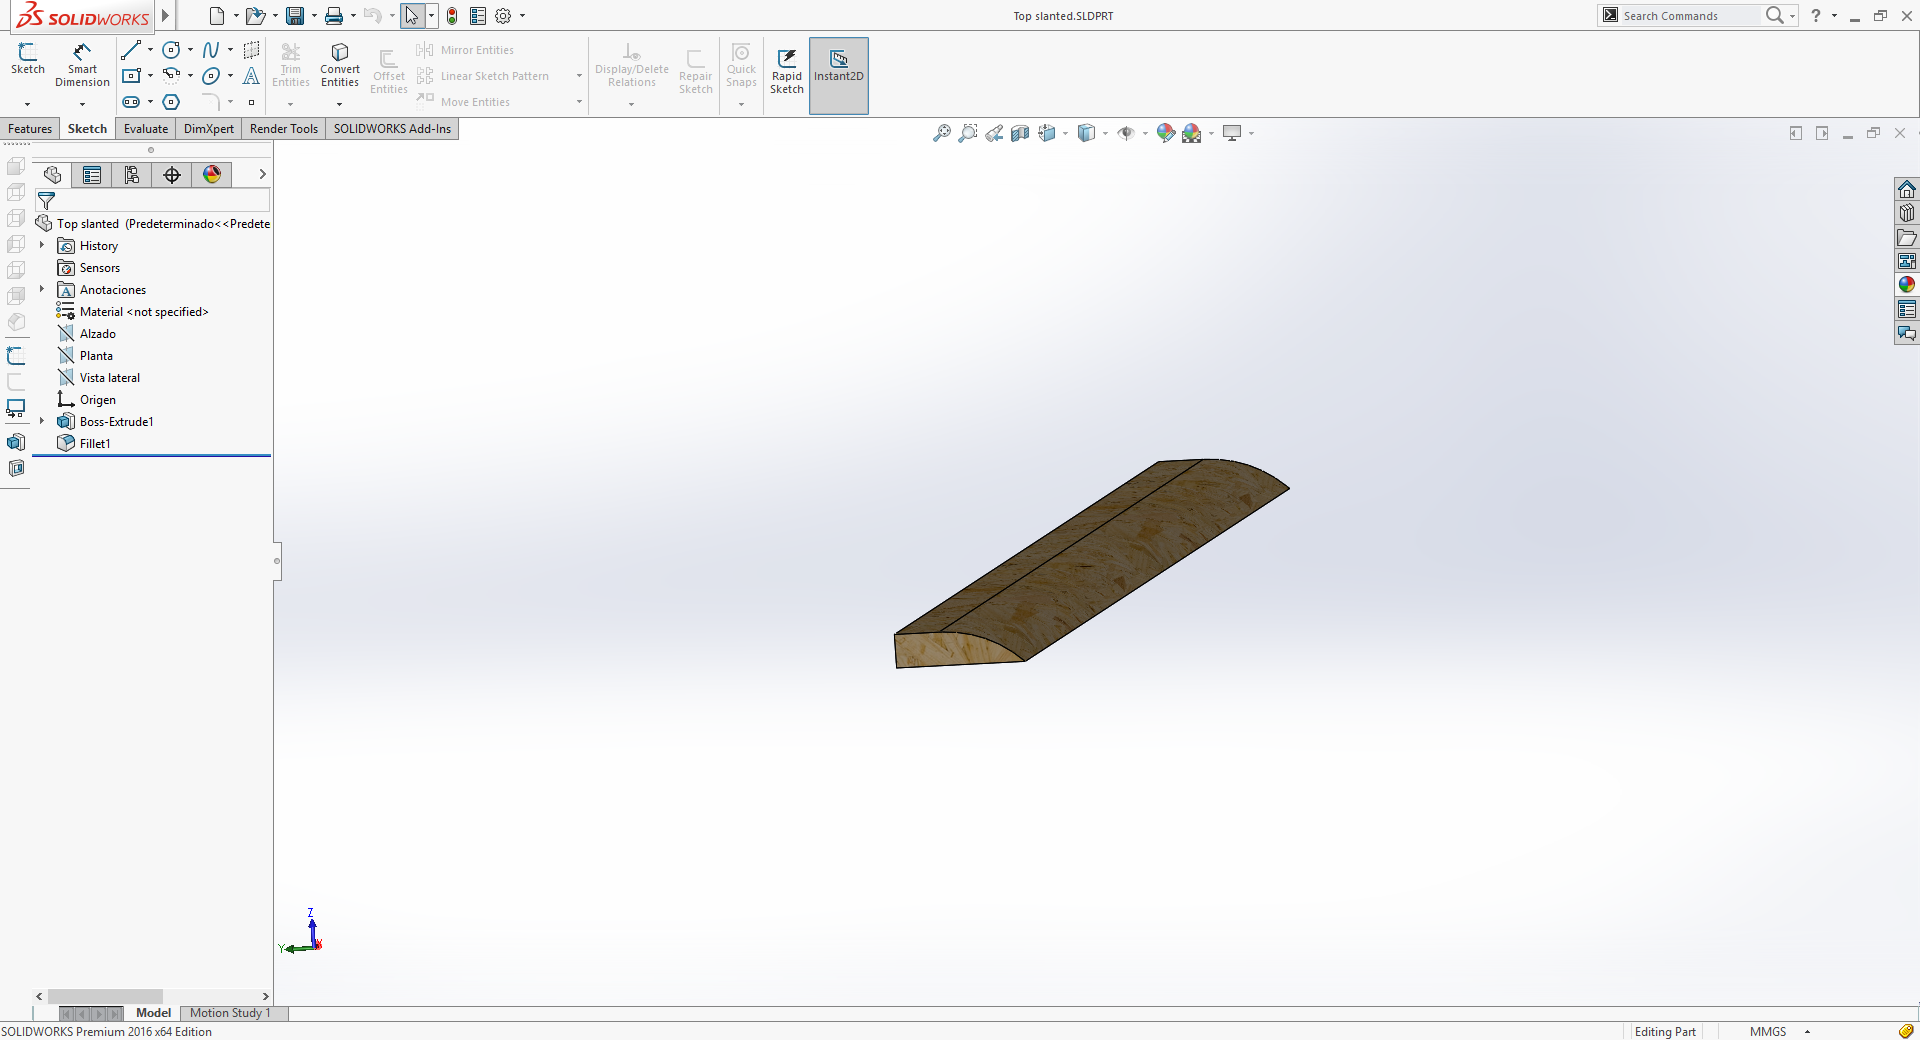1920x1040 pixels.
Task: Click the Help question mark icon
Action: point(1816,16)
